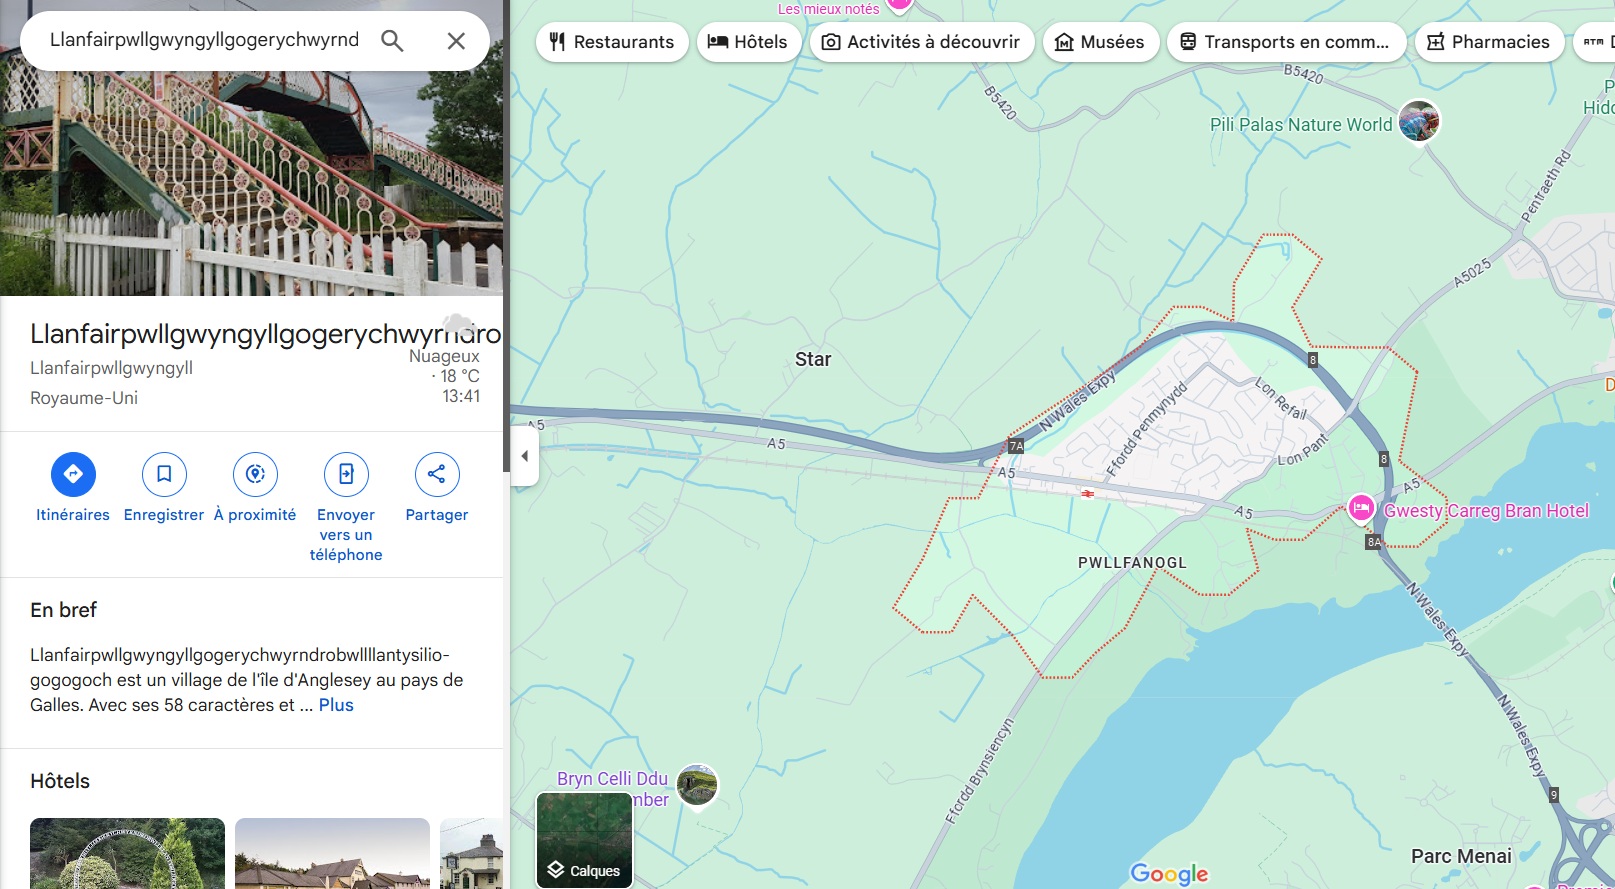1615x889 pixels.
Task: Open second hotel thumbnail image
Action: click(x=332, y=853)
